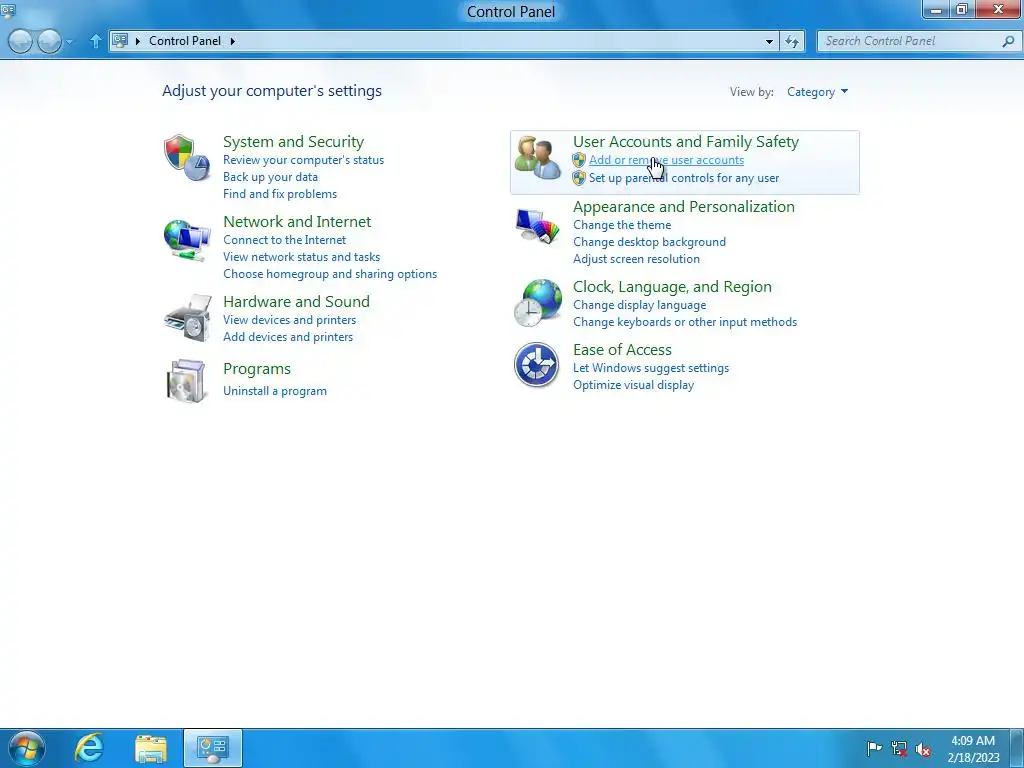Click Adjust screen resolution
The width and height of the screenshot is (1024, 768).
point(637,259)
